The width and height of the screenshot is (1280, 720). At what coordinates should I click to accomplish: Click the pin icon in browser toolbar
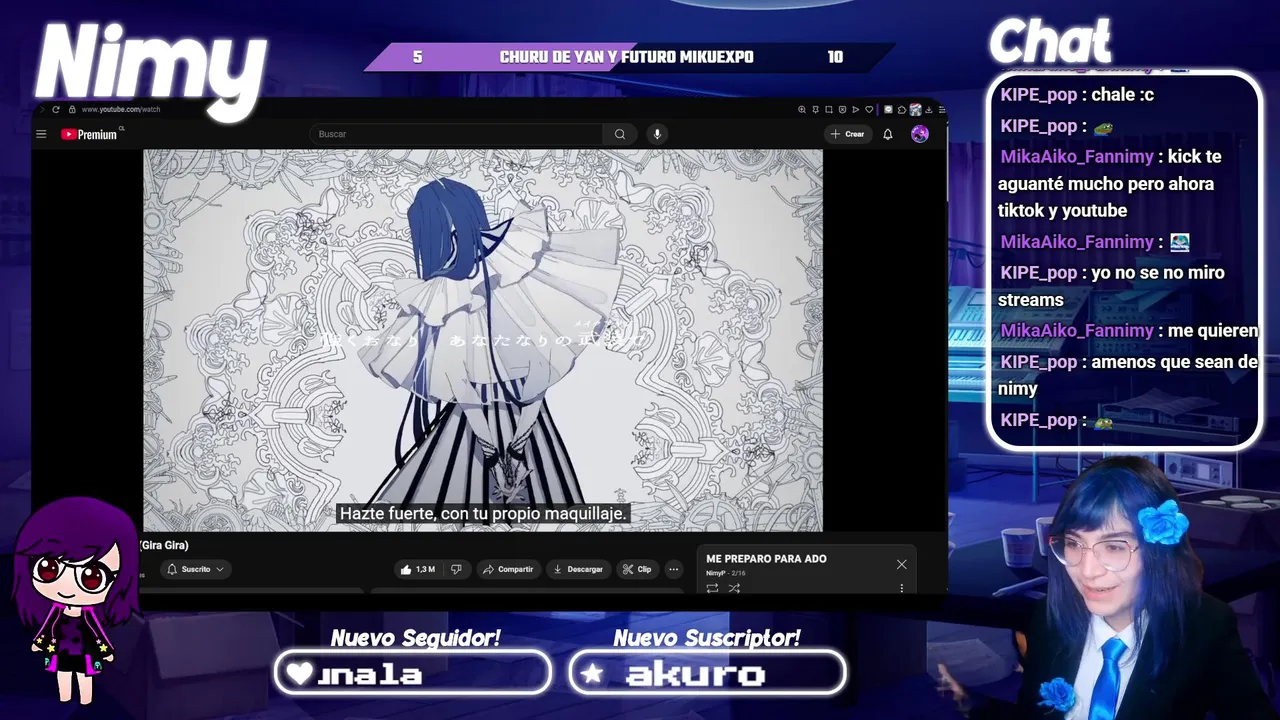click(x=816, y=110)
